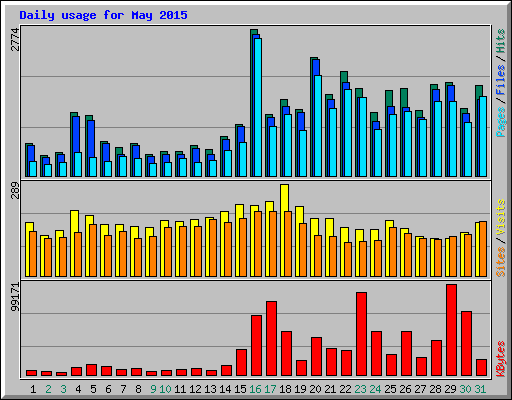Click day label 26 on the x-axis
The image size is (512, 400).
tap(405, 389)
